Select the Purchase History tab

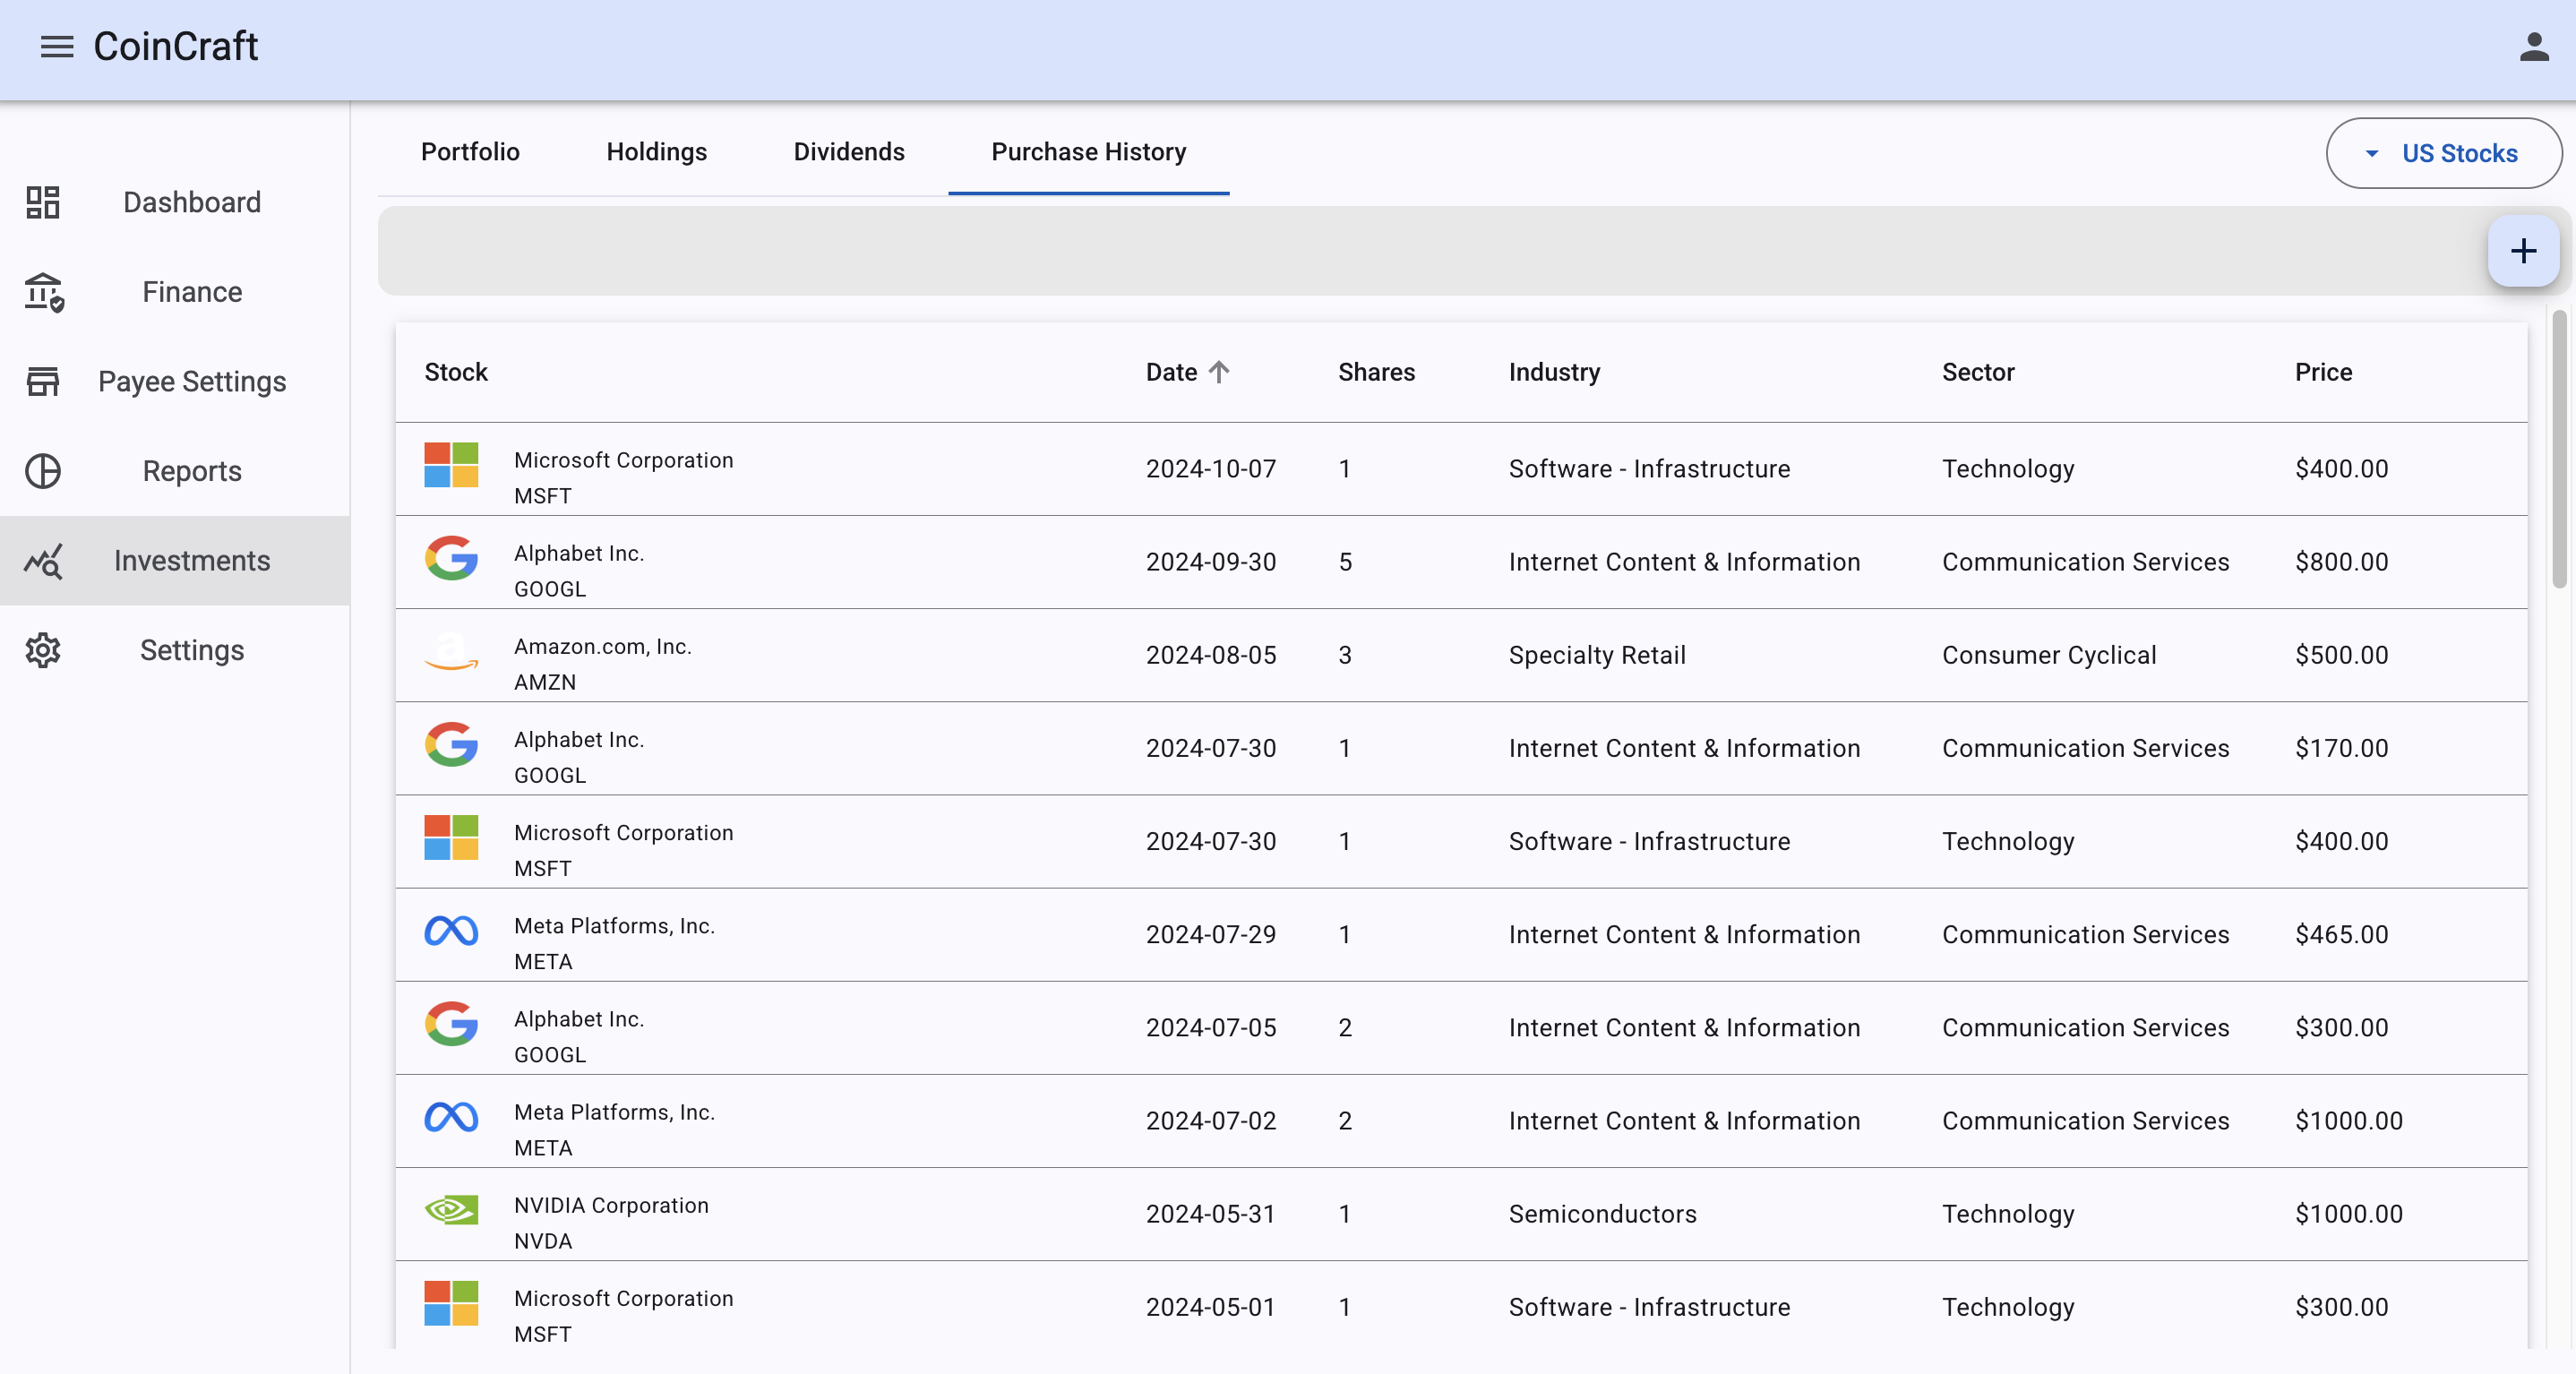coord(1088,152)
